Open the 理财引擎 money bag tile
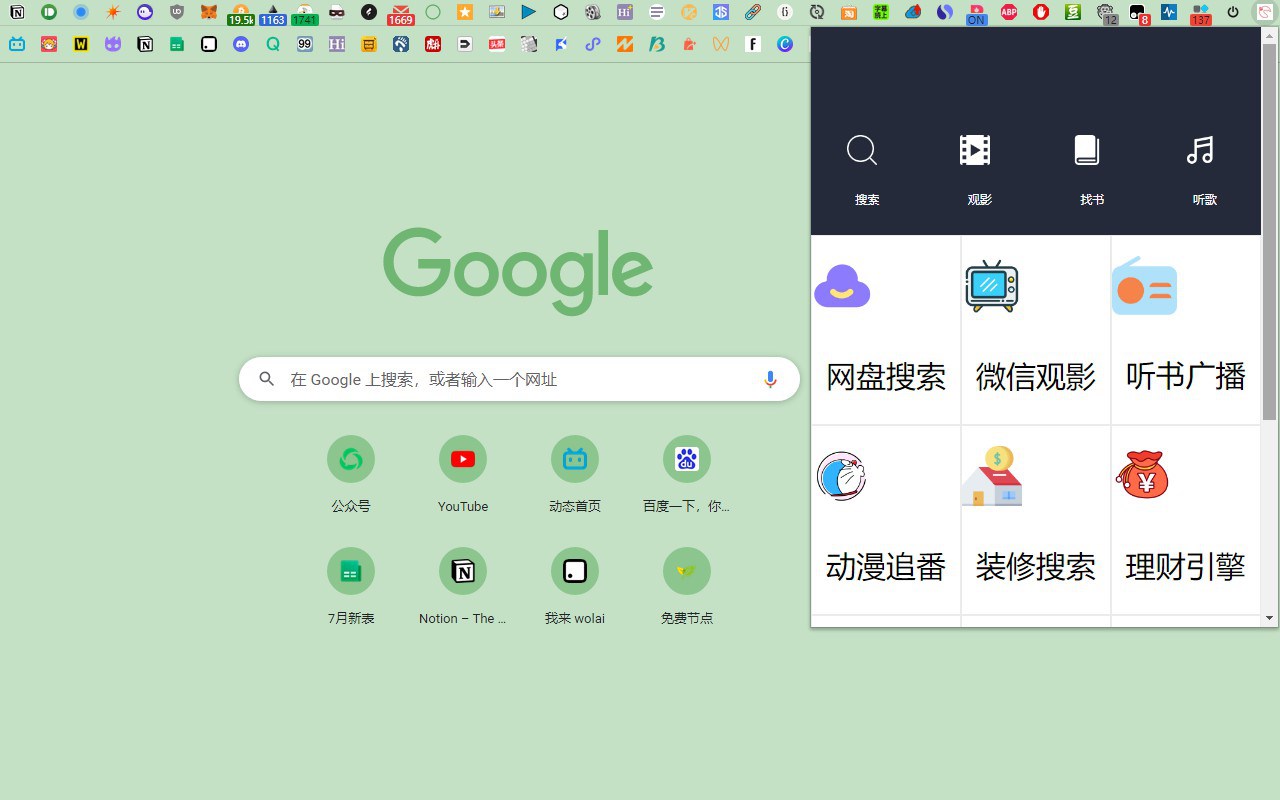Viewport: 1280px width, 800px height. tap(1186, 520)
